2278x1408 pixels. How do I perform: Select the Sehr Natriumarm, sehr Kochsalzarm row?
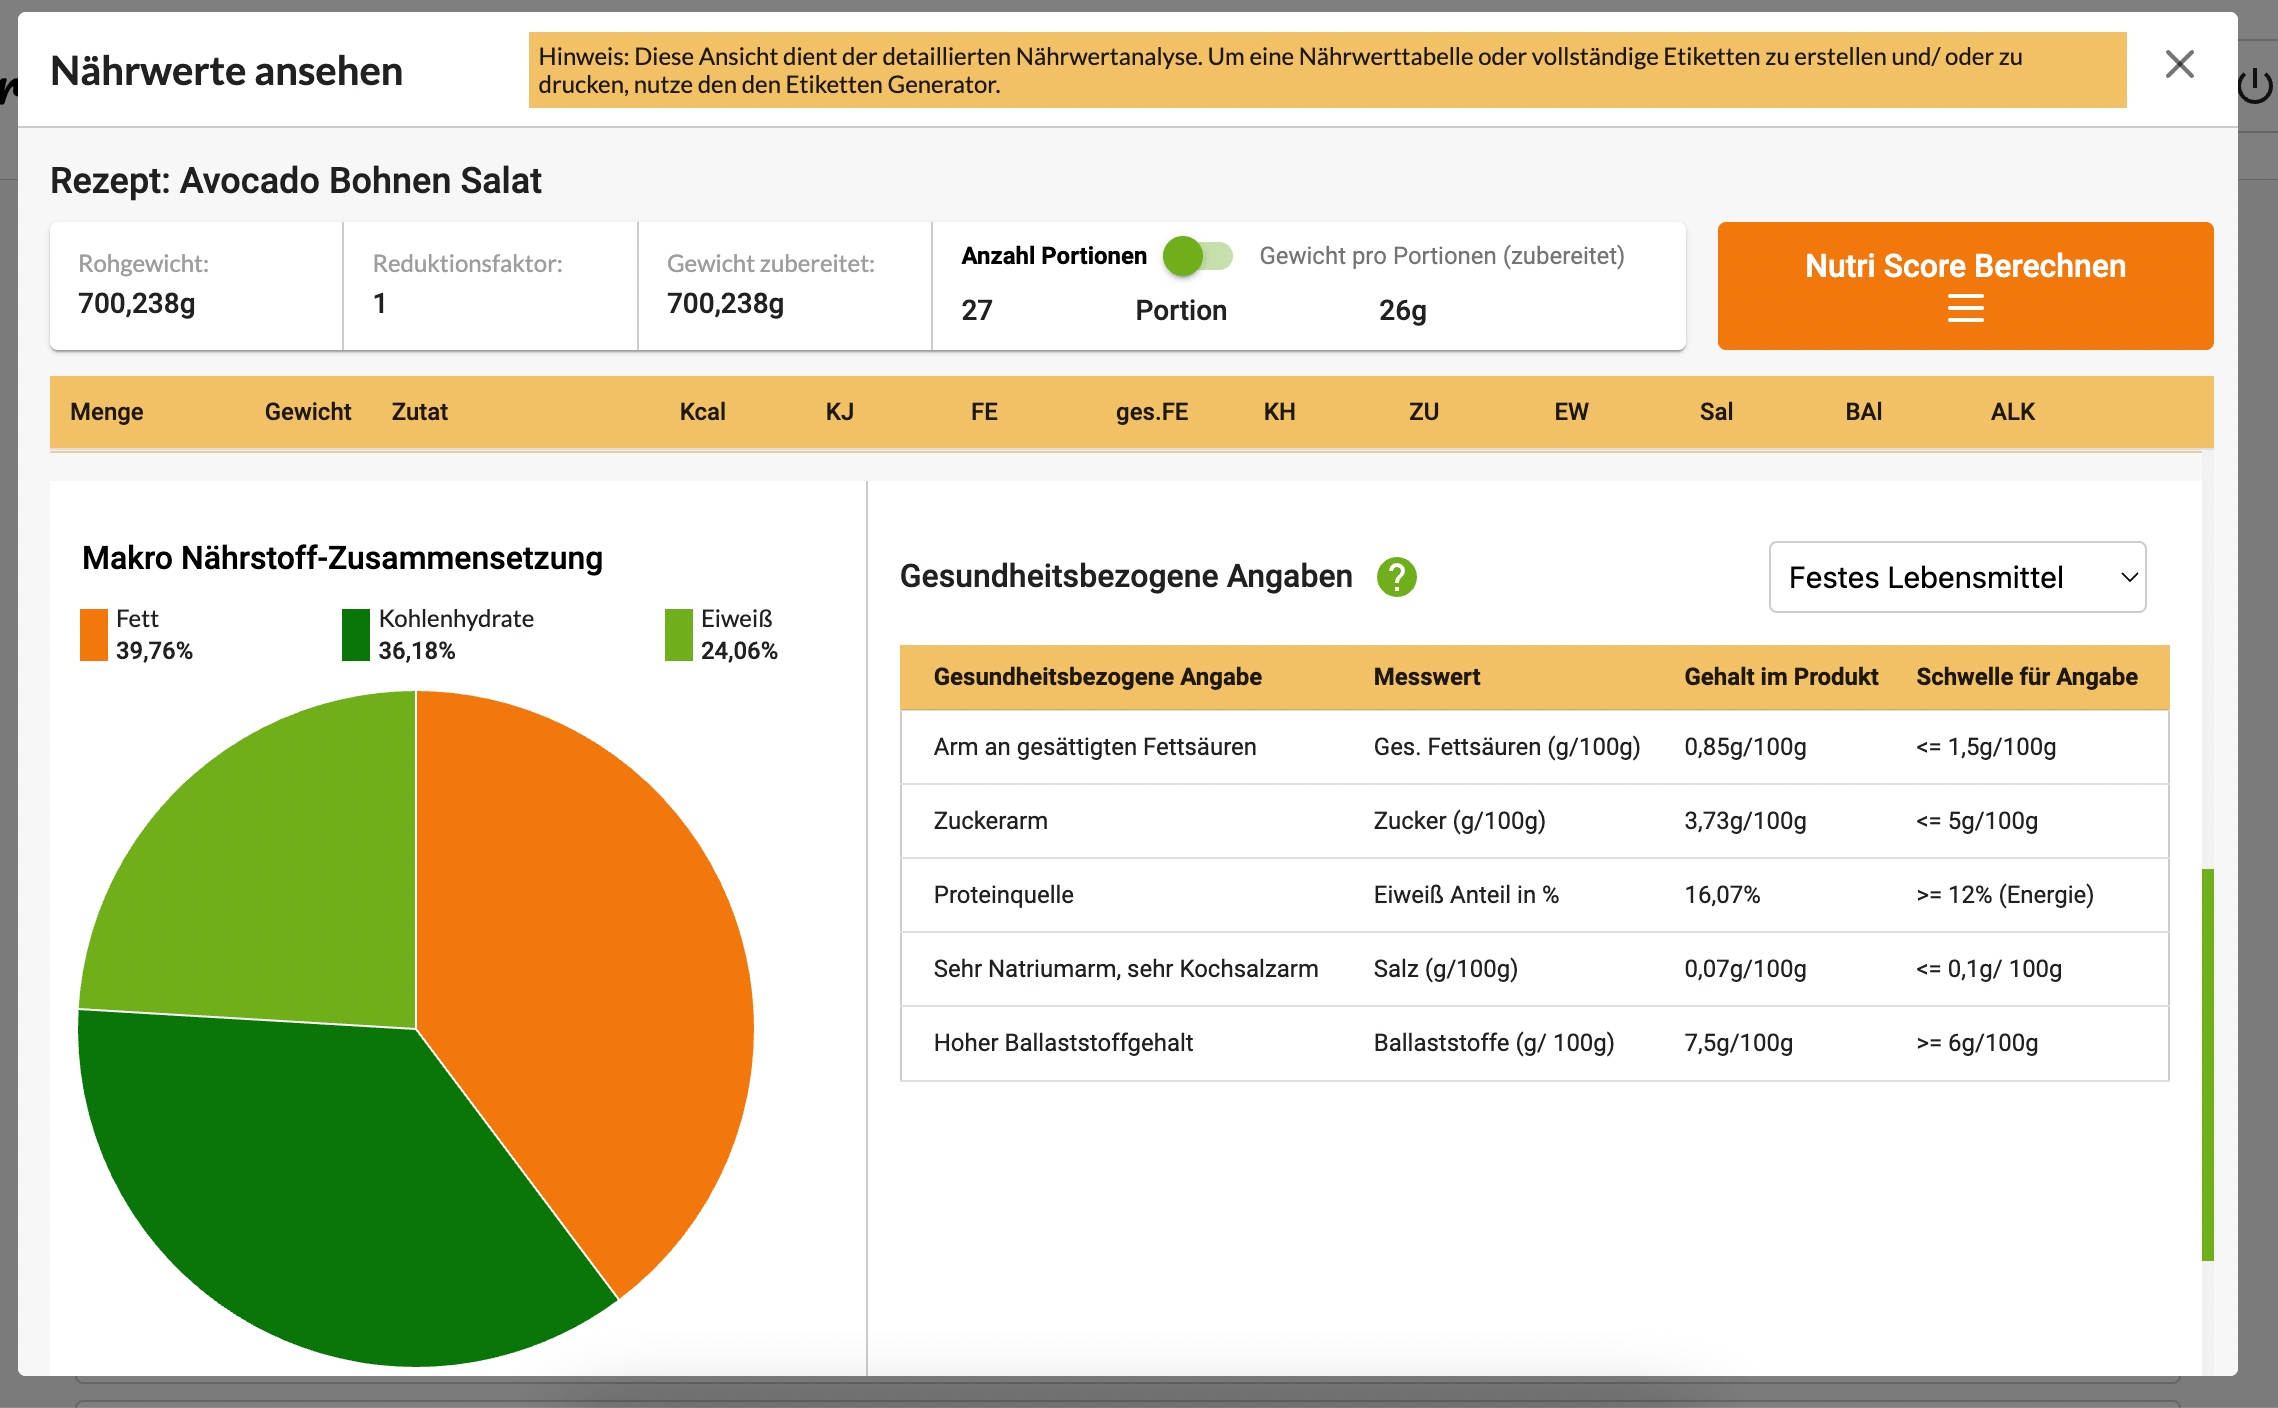(x=1535, y=969)
